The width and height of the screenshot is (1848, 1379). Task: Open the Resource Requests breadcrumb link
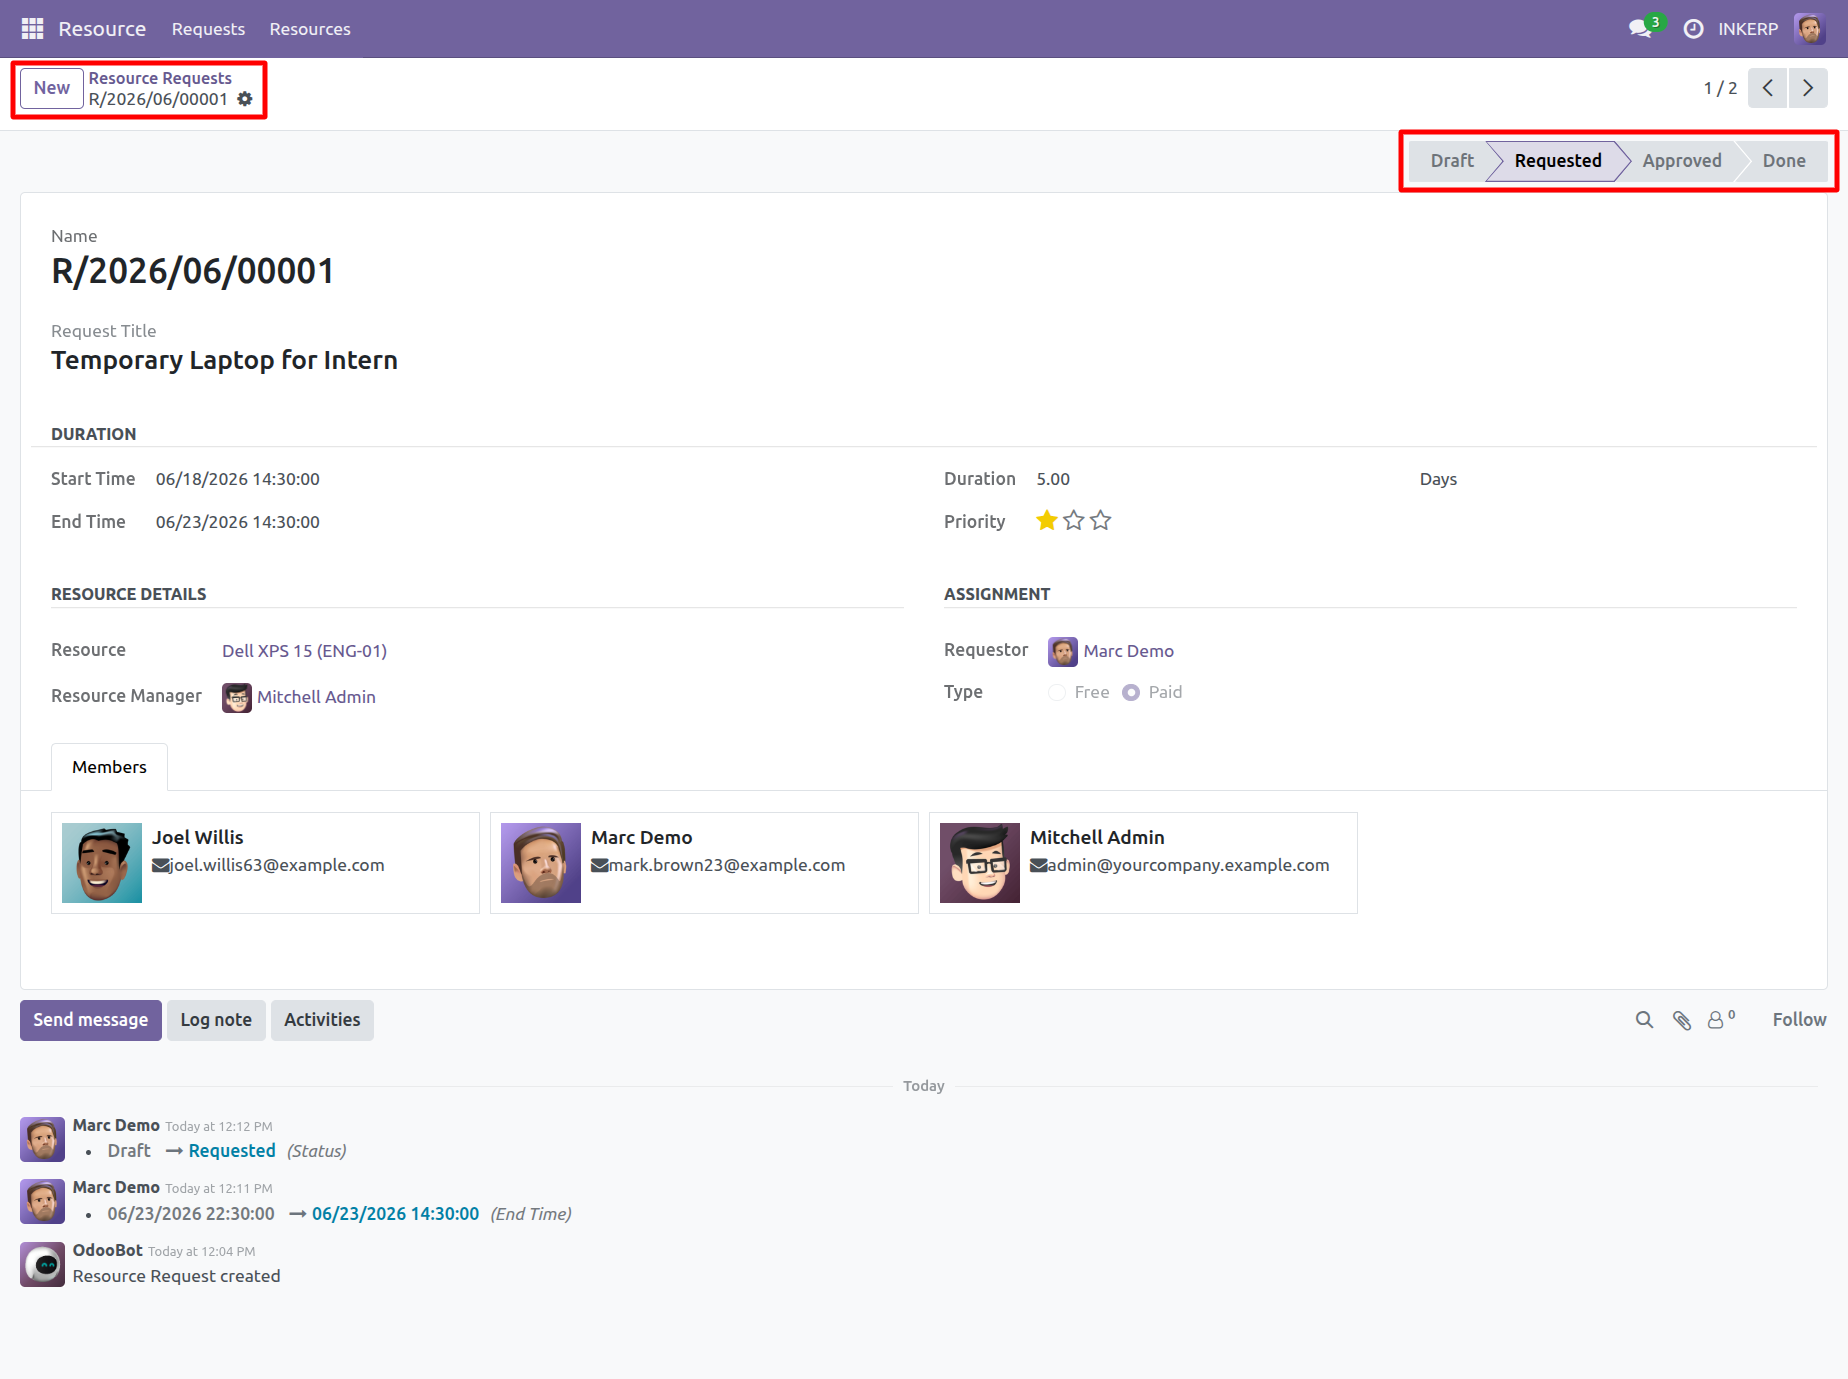pos(160,78)
